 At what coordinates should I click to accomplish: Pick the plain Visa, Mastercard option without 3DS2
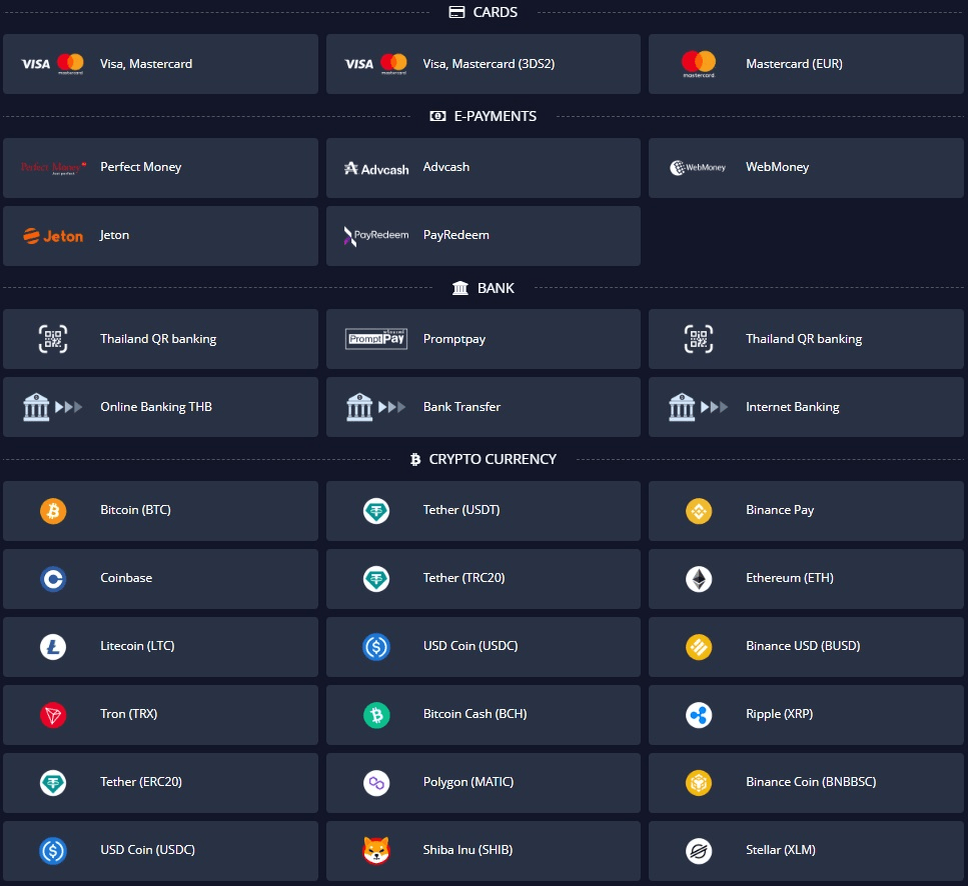[x=161, y=64]
